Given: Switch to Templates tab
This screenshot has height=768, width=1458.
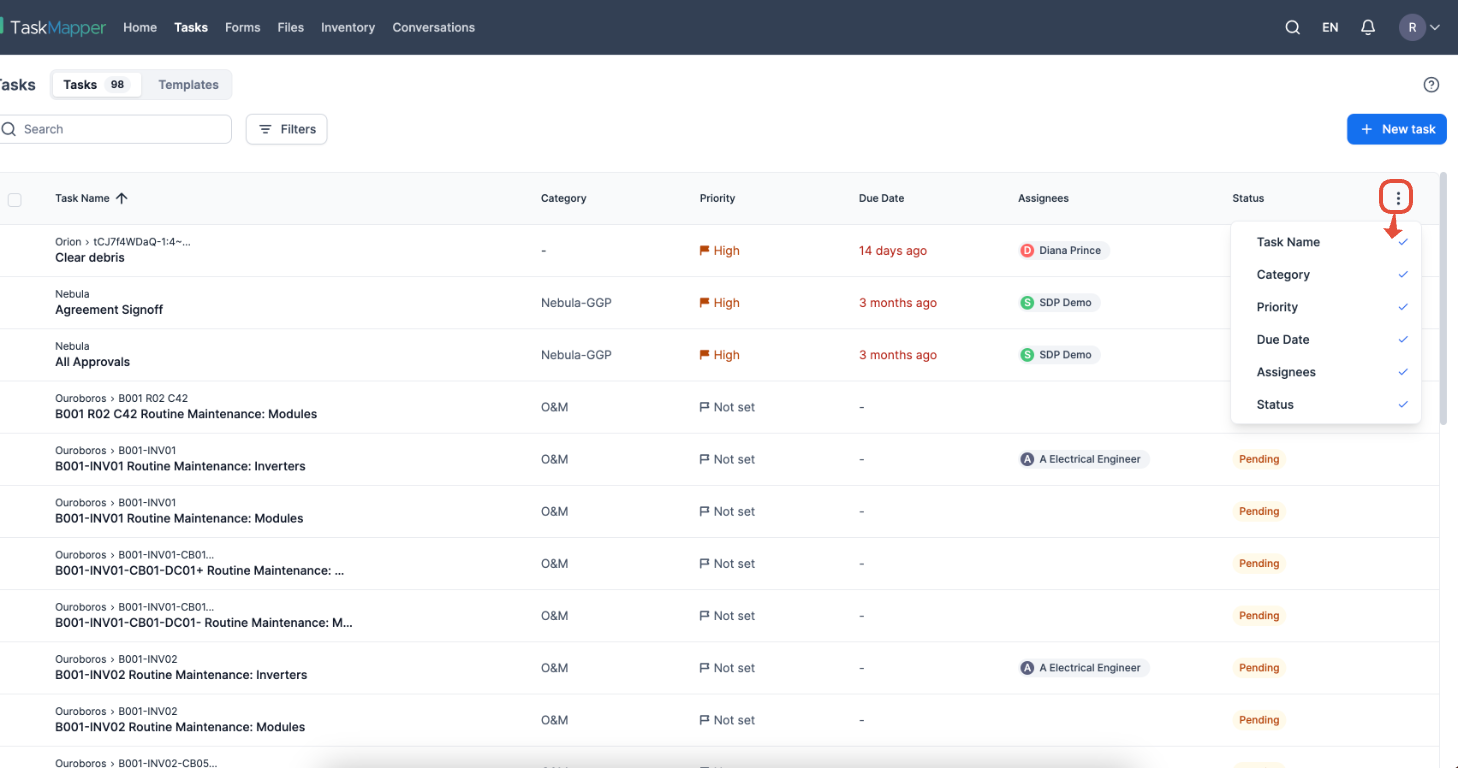Looking at the screenshot, I should pyautogui.click(x=188, y=85).
